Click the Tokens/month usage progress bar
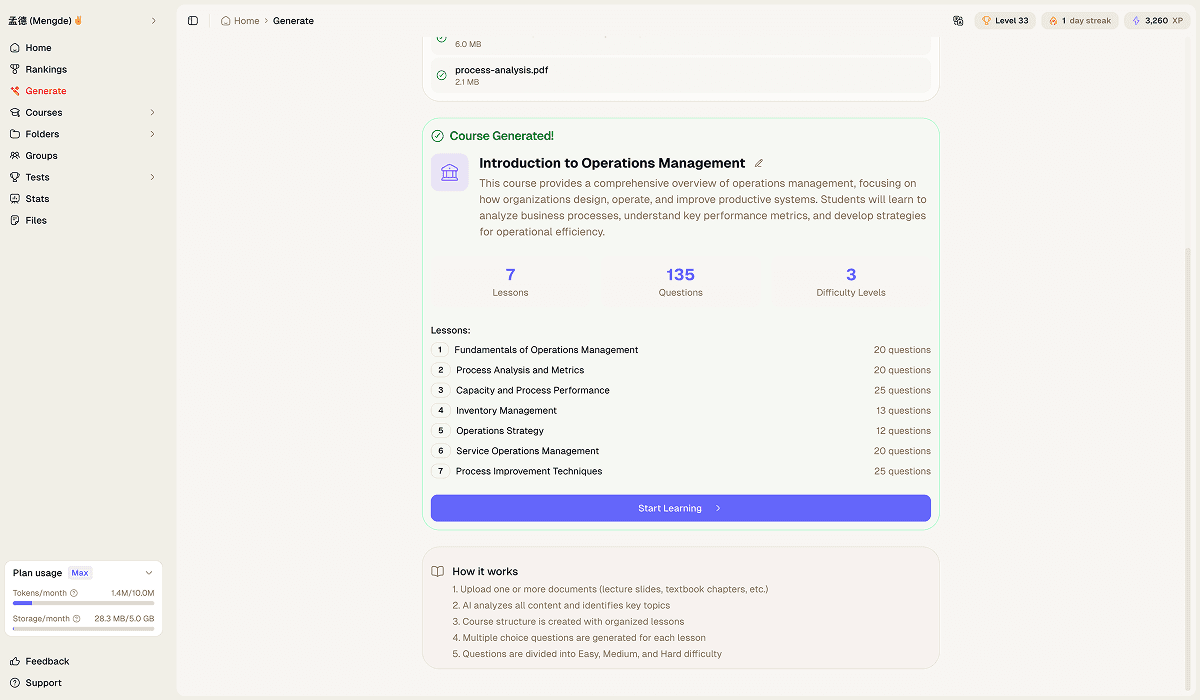This screenshot has width=1200, height=700. pos(83,603)
